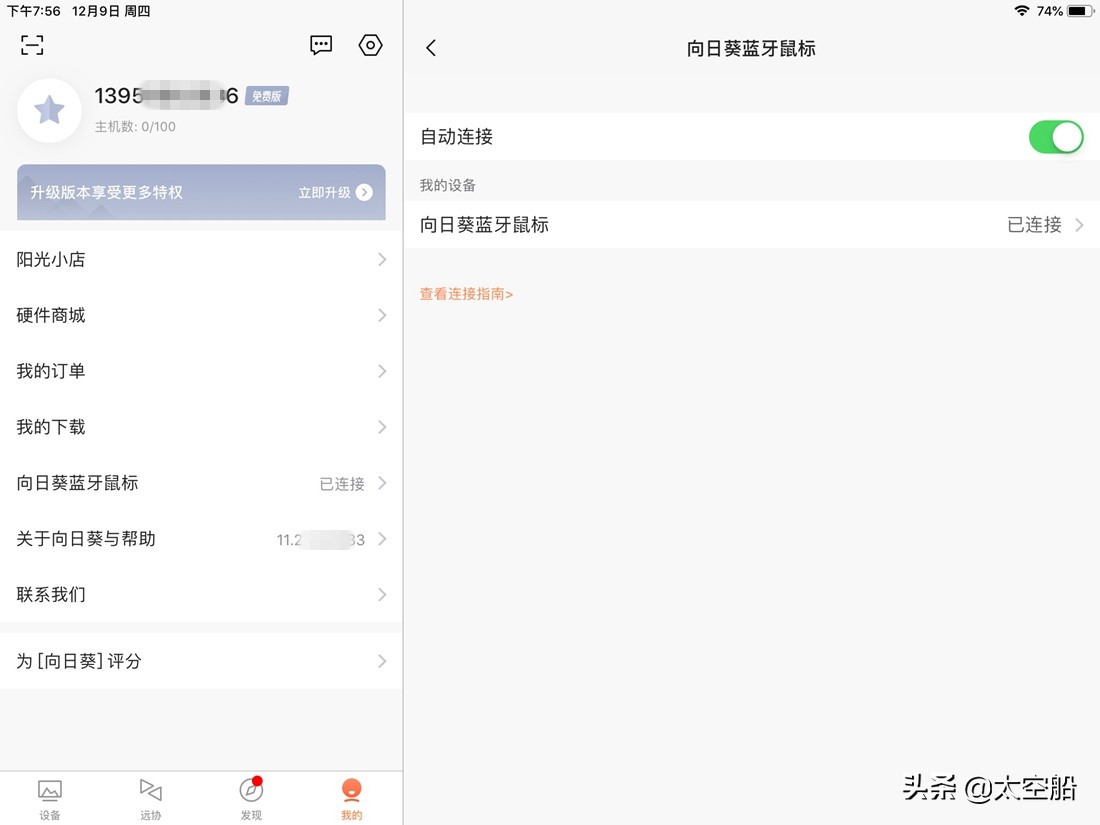
Task: Toggle the 自动连接 switch
Action: [1056, 137]
